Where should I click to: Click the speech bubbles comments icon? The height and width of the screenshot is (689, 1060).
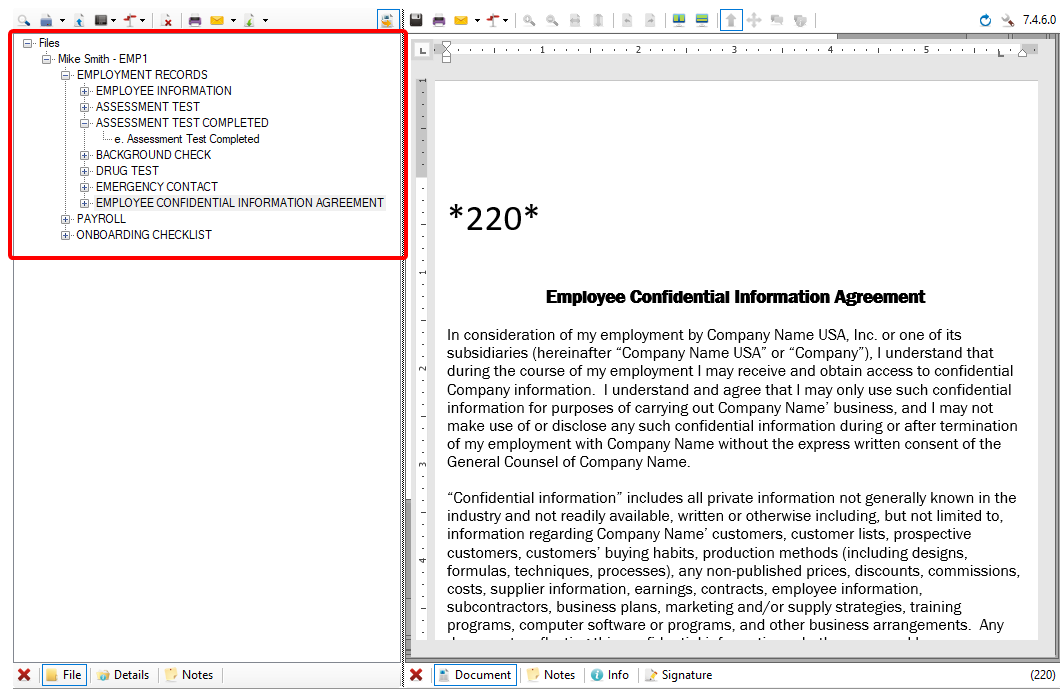pyautogui.click(x=777, y=20)
